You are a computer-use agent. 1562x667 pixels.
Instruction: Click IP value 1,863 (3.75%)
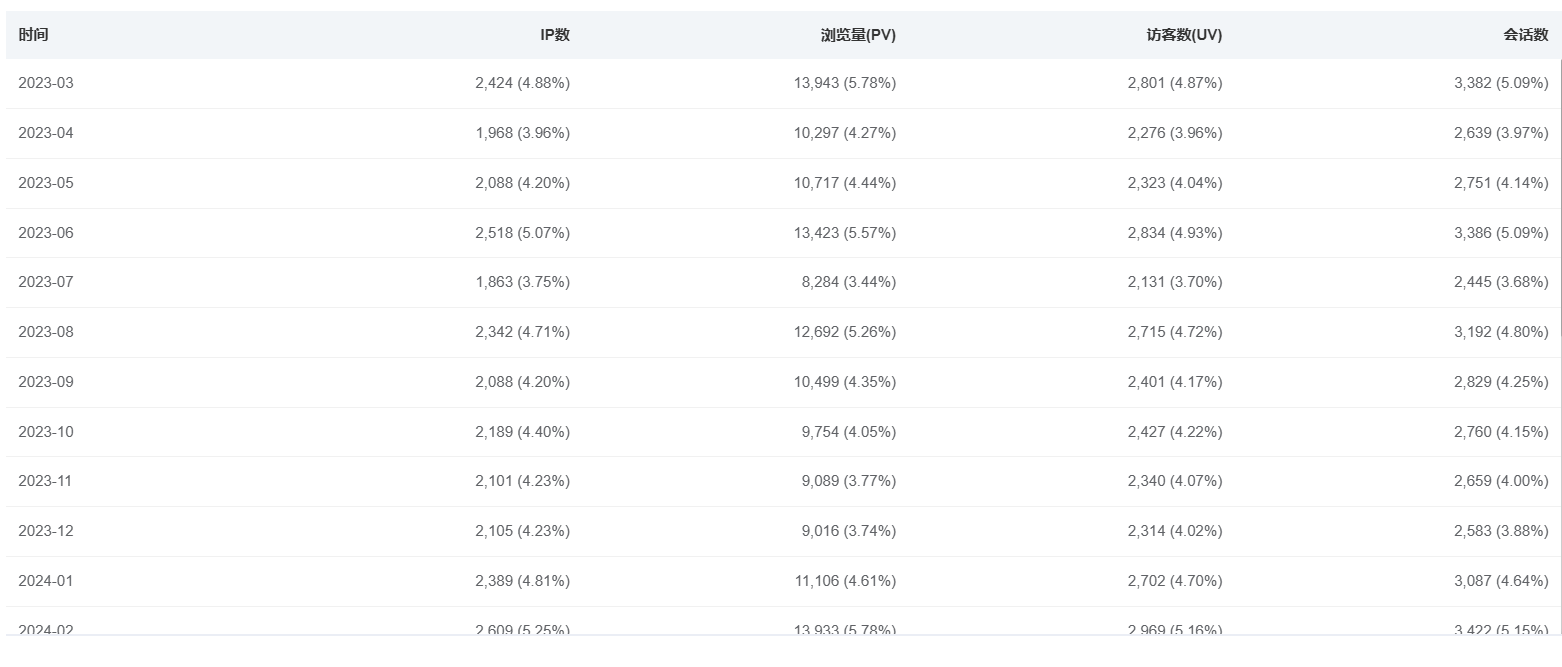tap(522, 282)
